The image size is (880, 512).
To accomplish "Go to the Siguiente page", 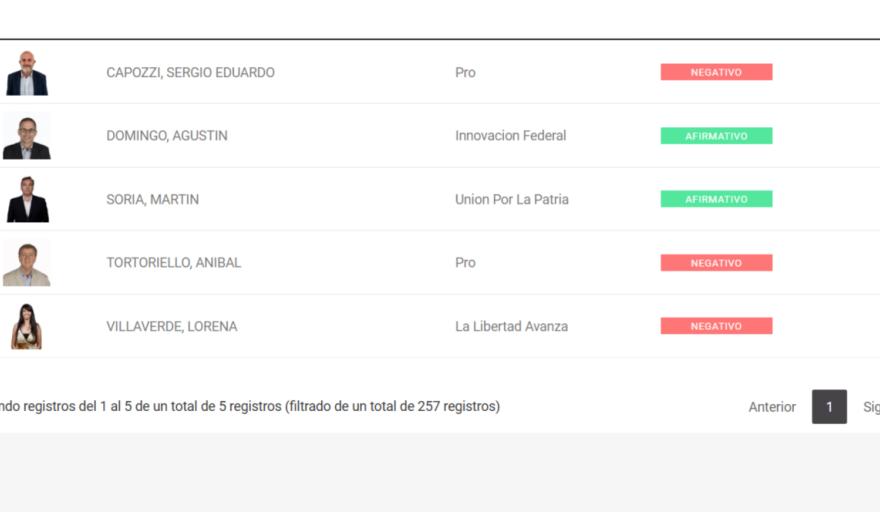I will click(x=871, y=407).
